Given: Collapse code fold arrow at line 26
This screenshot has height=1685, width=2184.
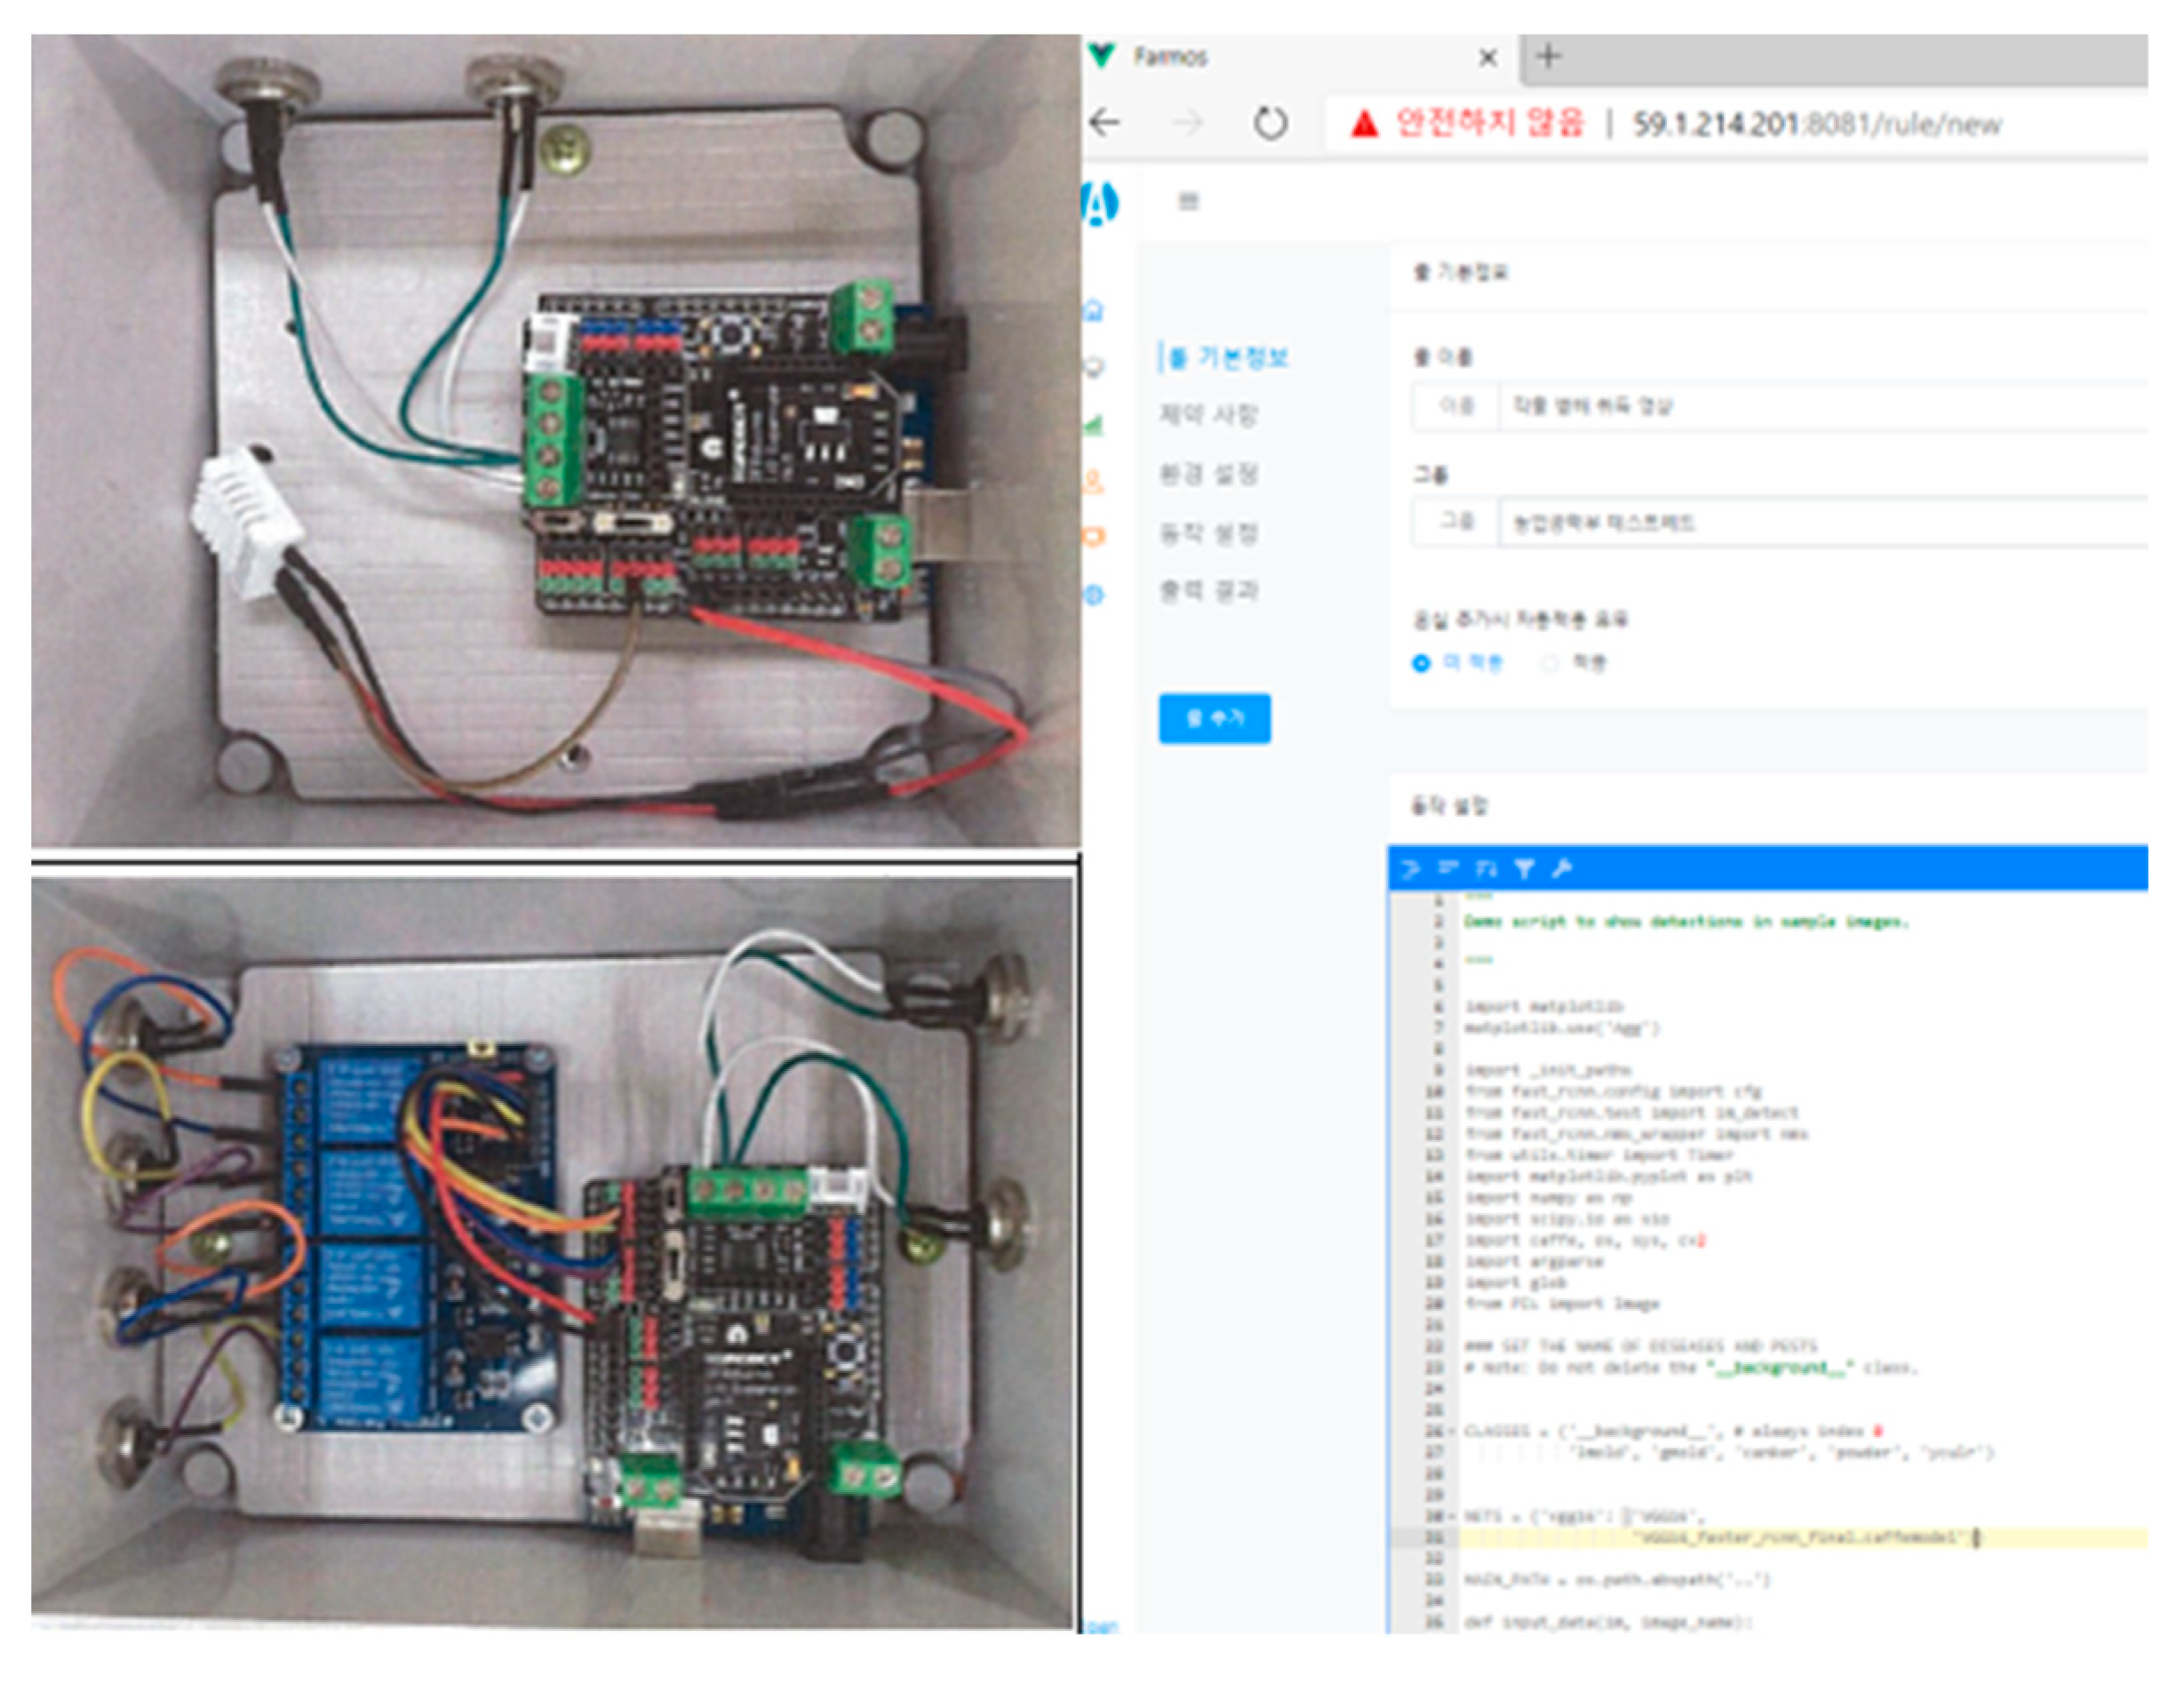Looking at the screenshot, I should click(x=1452, y=1432).
